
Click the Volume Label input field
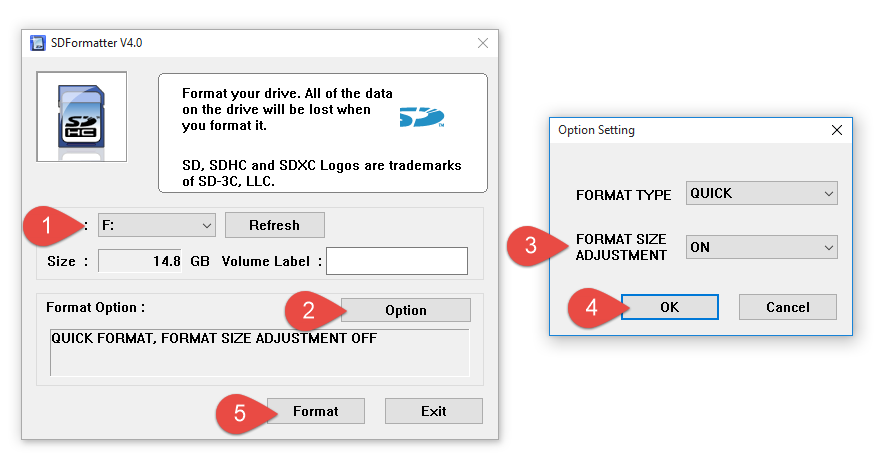click(397, 261)
